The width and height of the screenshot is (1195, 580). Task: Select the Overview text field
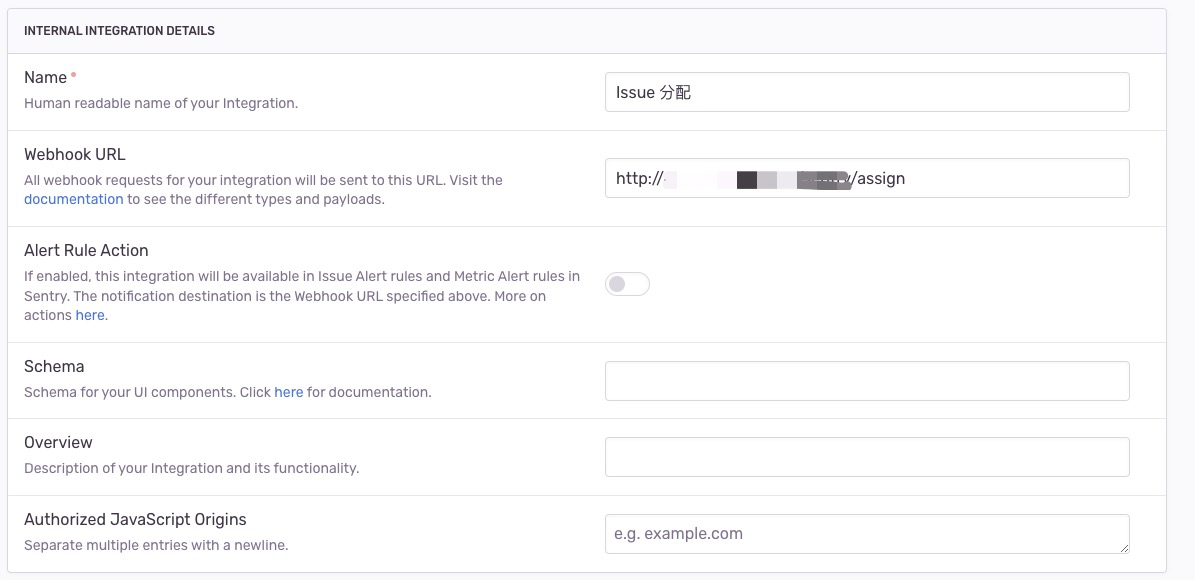[866, 457]
